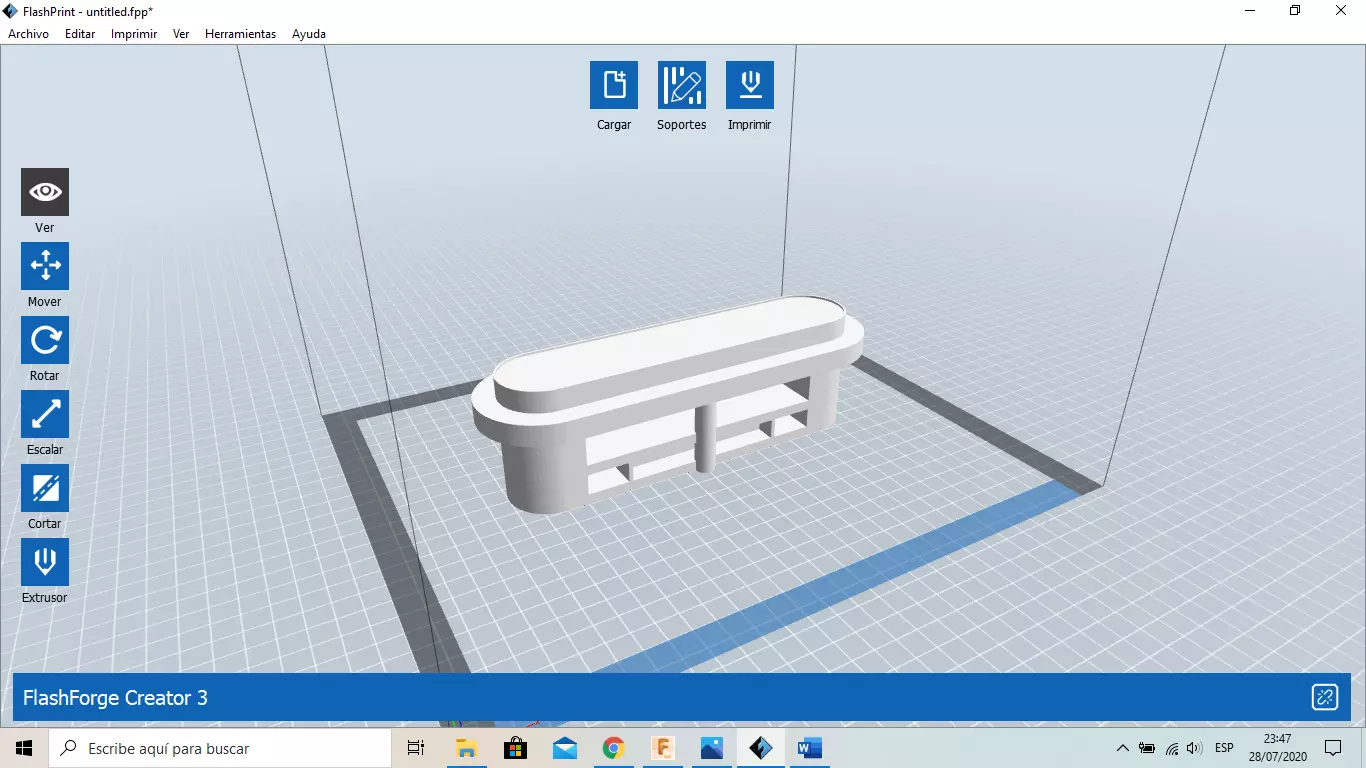Open the Ayuda menu
This screenshot has width=1366, height=768.
pos(309,34)
